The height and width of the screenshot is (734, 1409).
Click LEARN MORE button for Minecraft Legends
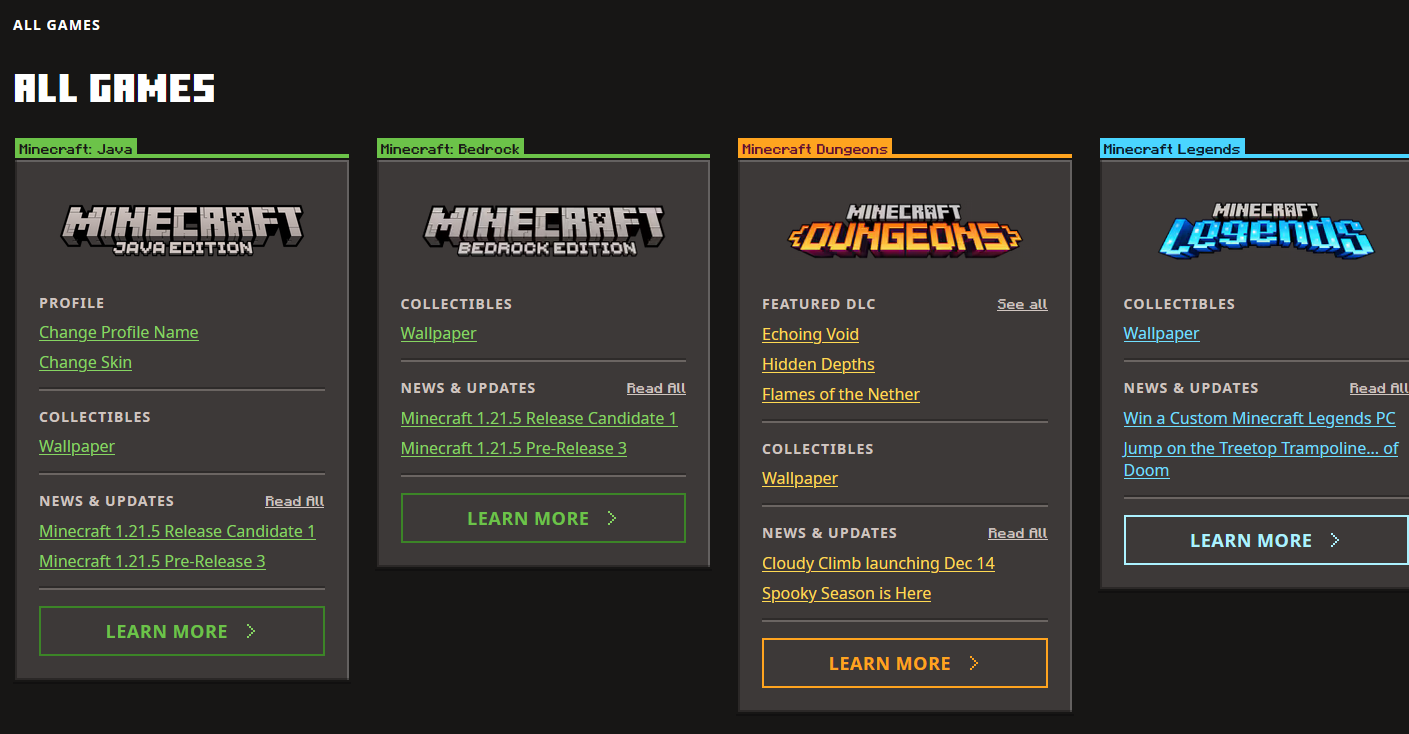(1266, 540)
